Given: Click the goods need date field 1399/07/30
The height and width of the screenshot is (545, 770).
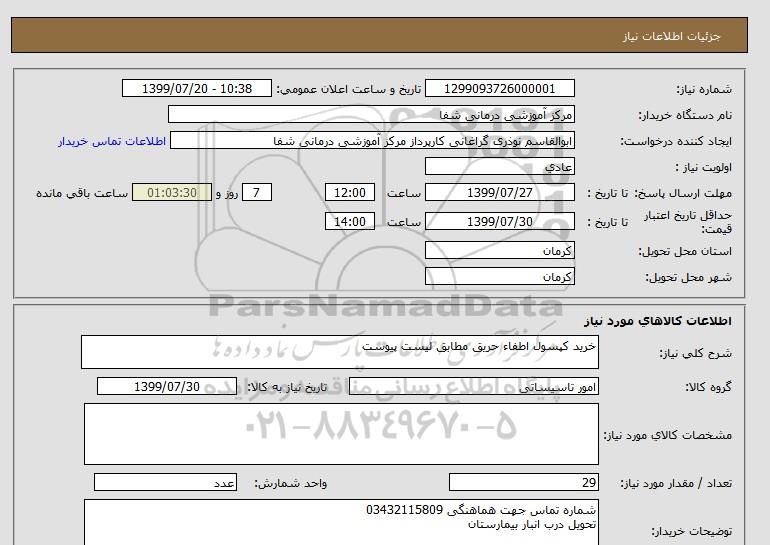Looking at the screenshot, I should (x=167, y=386).
